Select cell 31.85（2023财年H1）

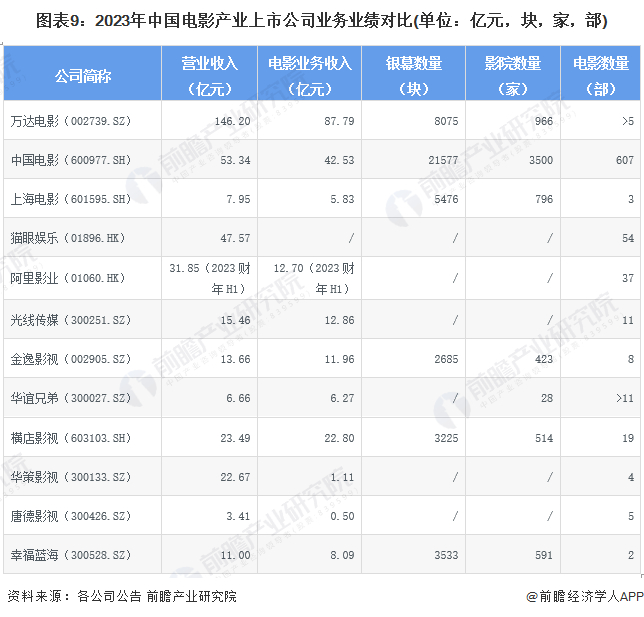click(210, 279)
